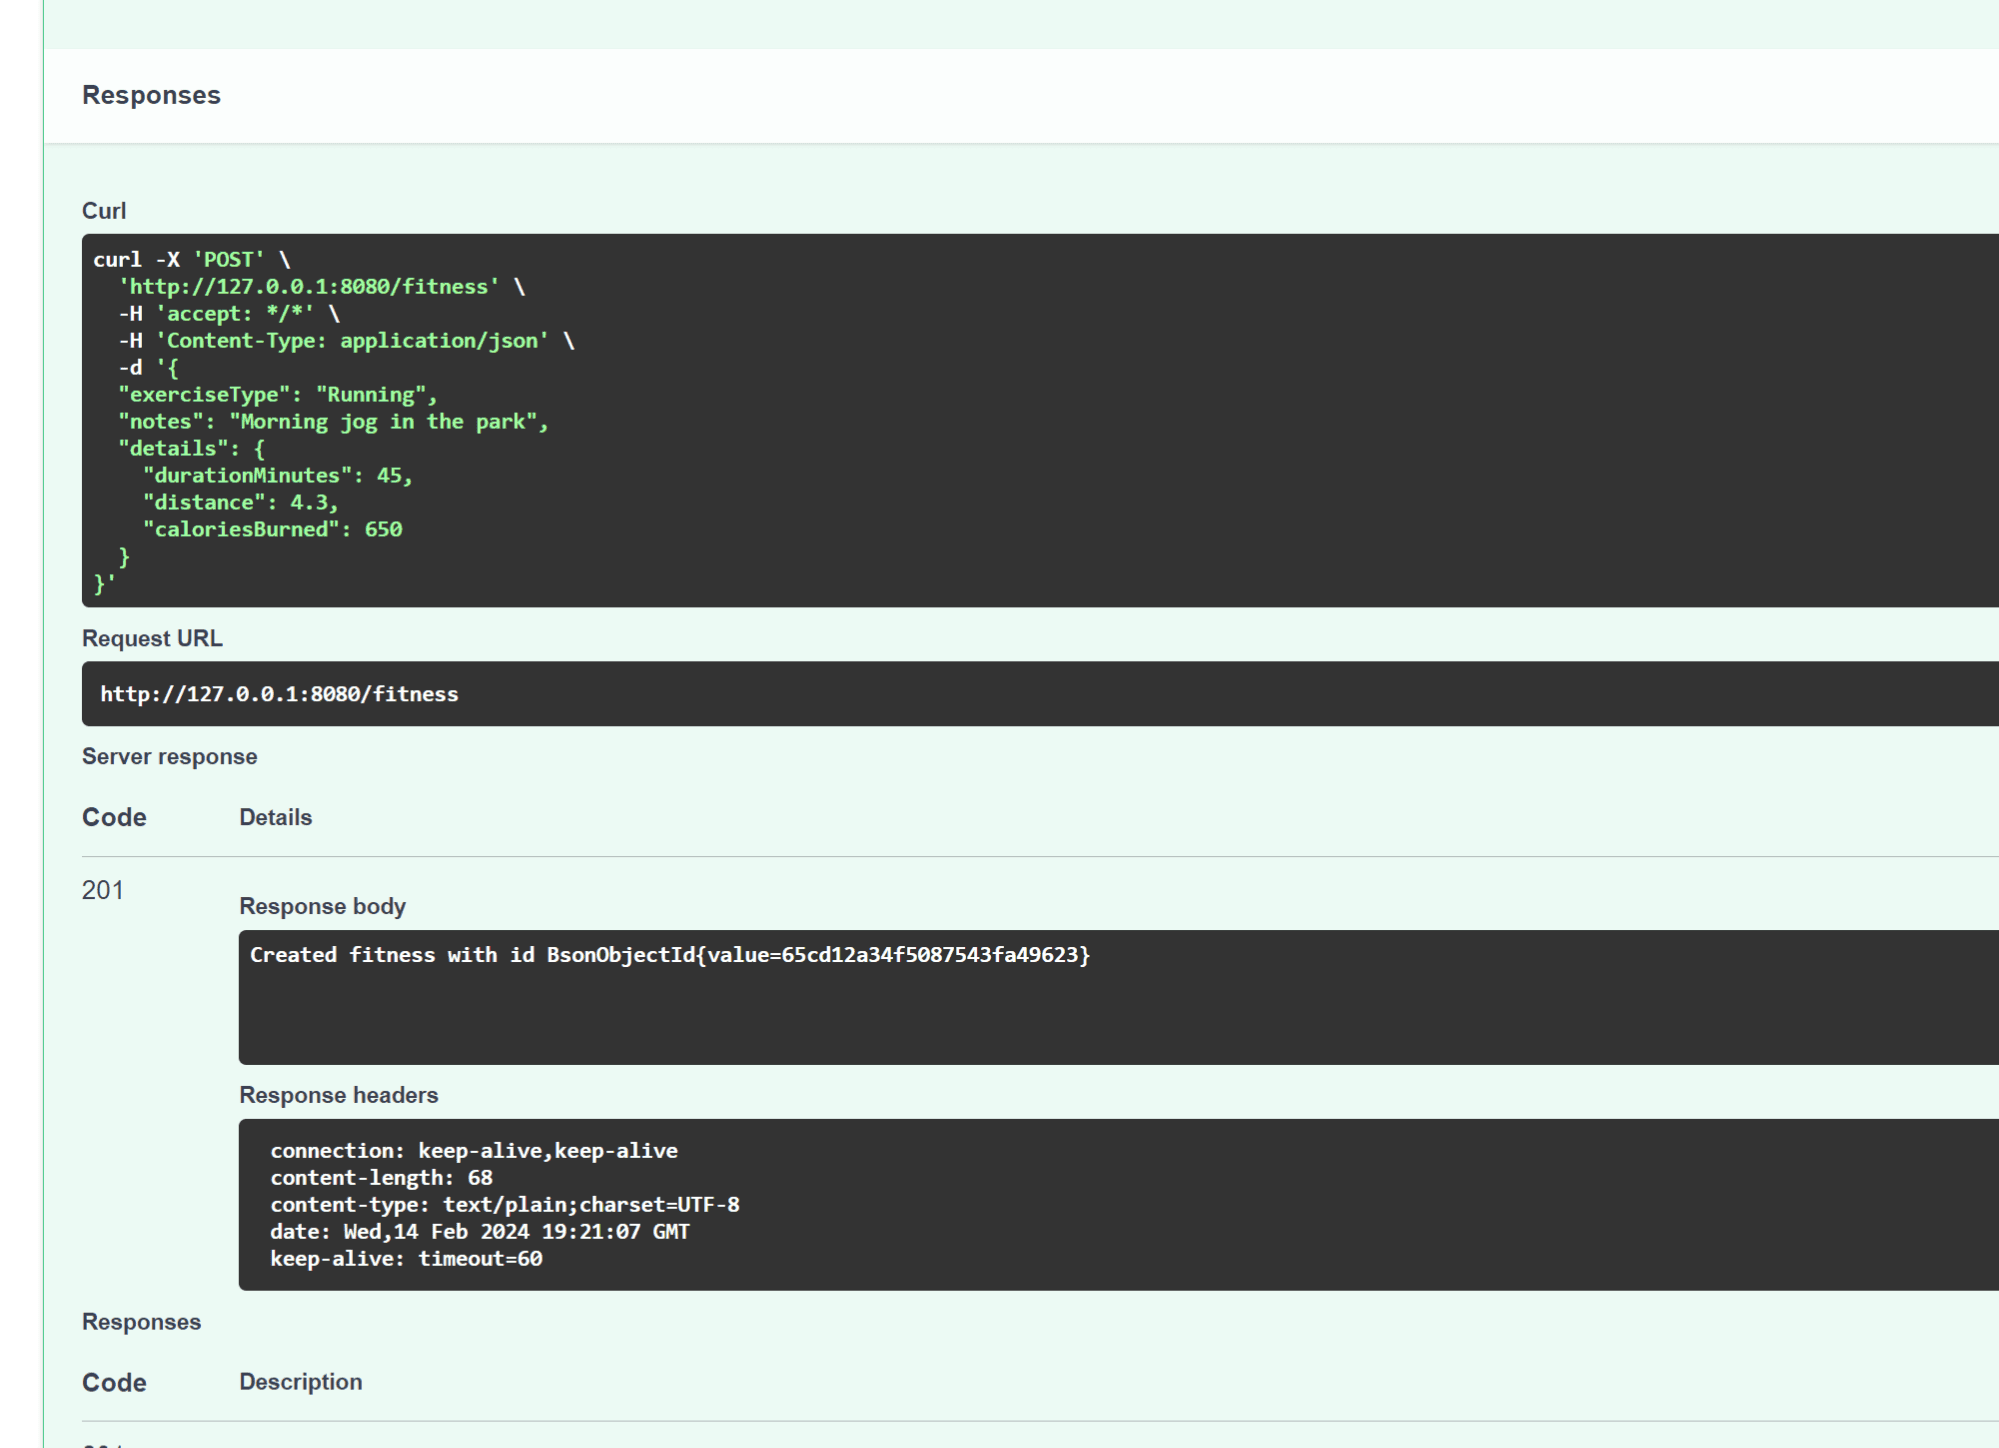Click the content-type text/plain header line

tap(504, 1205)
